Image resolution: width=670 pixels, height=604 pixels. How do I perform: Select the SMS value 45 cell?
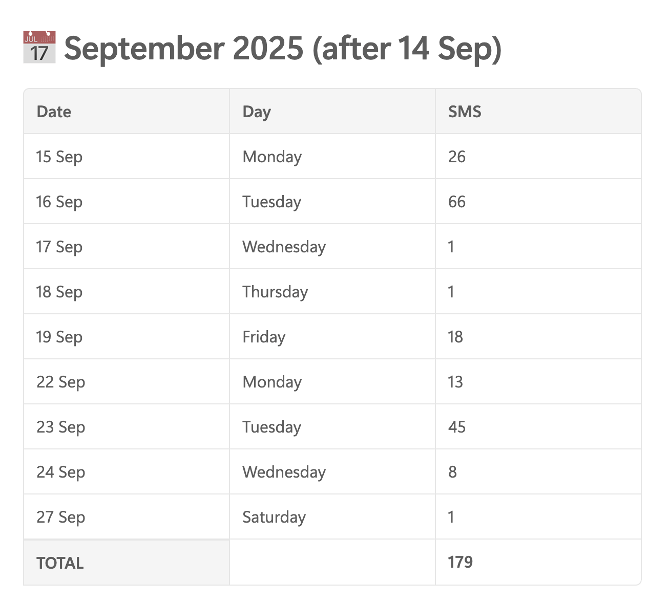tap(538, 427)
